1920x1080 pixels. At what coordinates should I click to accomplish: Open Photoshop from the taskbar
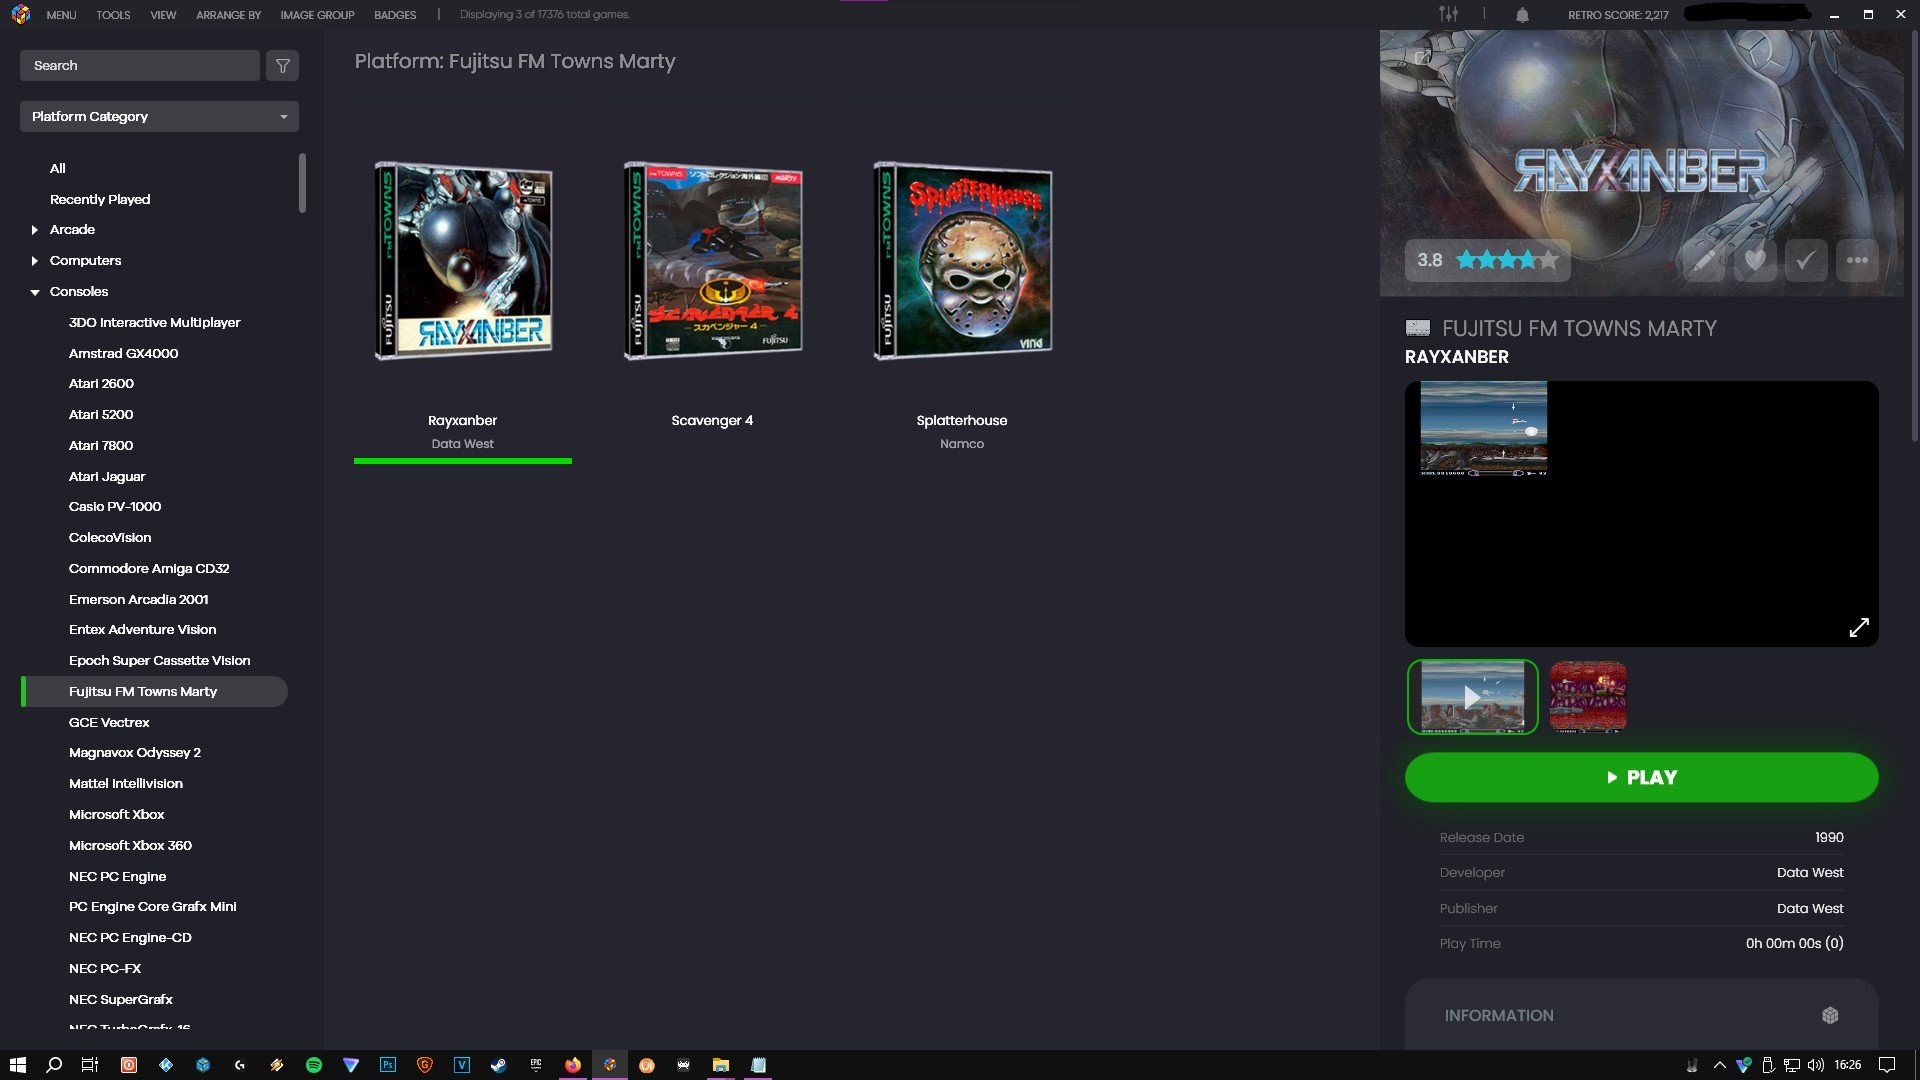(388, 1065)
